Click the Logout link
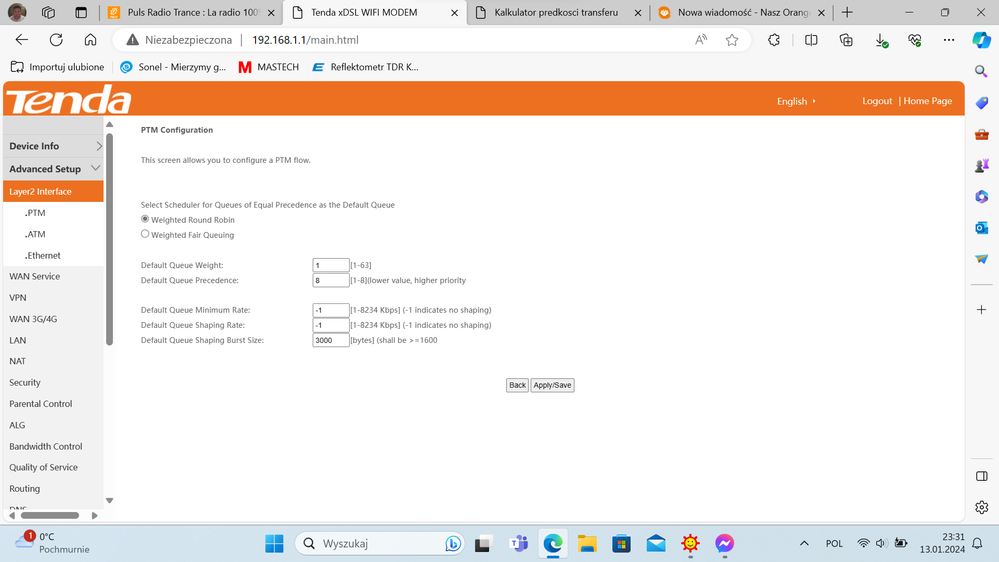The height and width of the screenshot is (562, 999). click(x=877, y=101)
